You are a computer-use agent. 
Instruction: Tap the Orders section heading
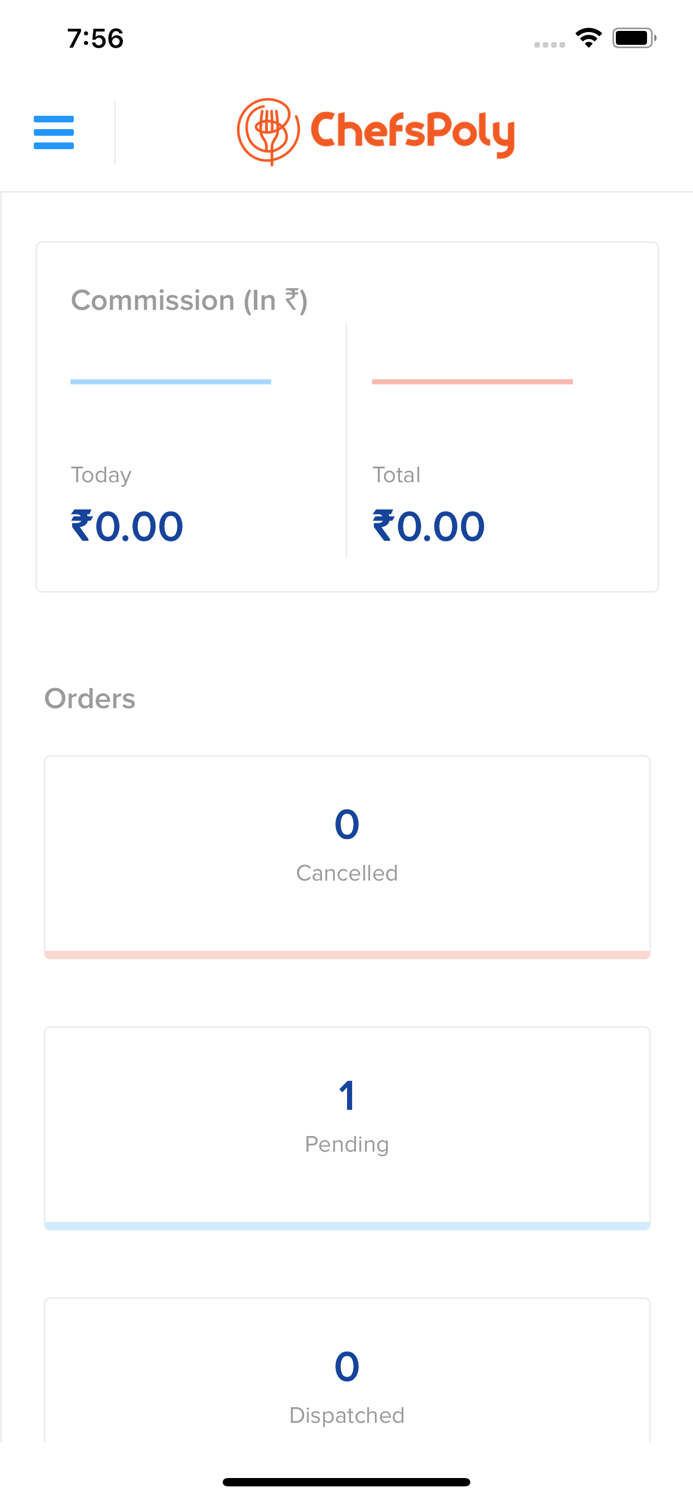(90, 698)
